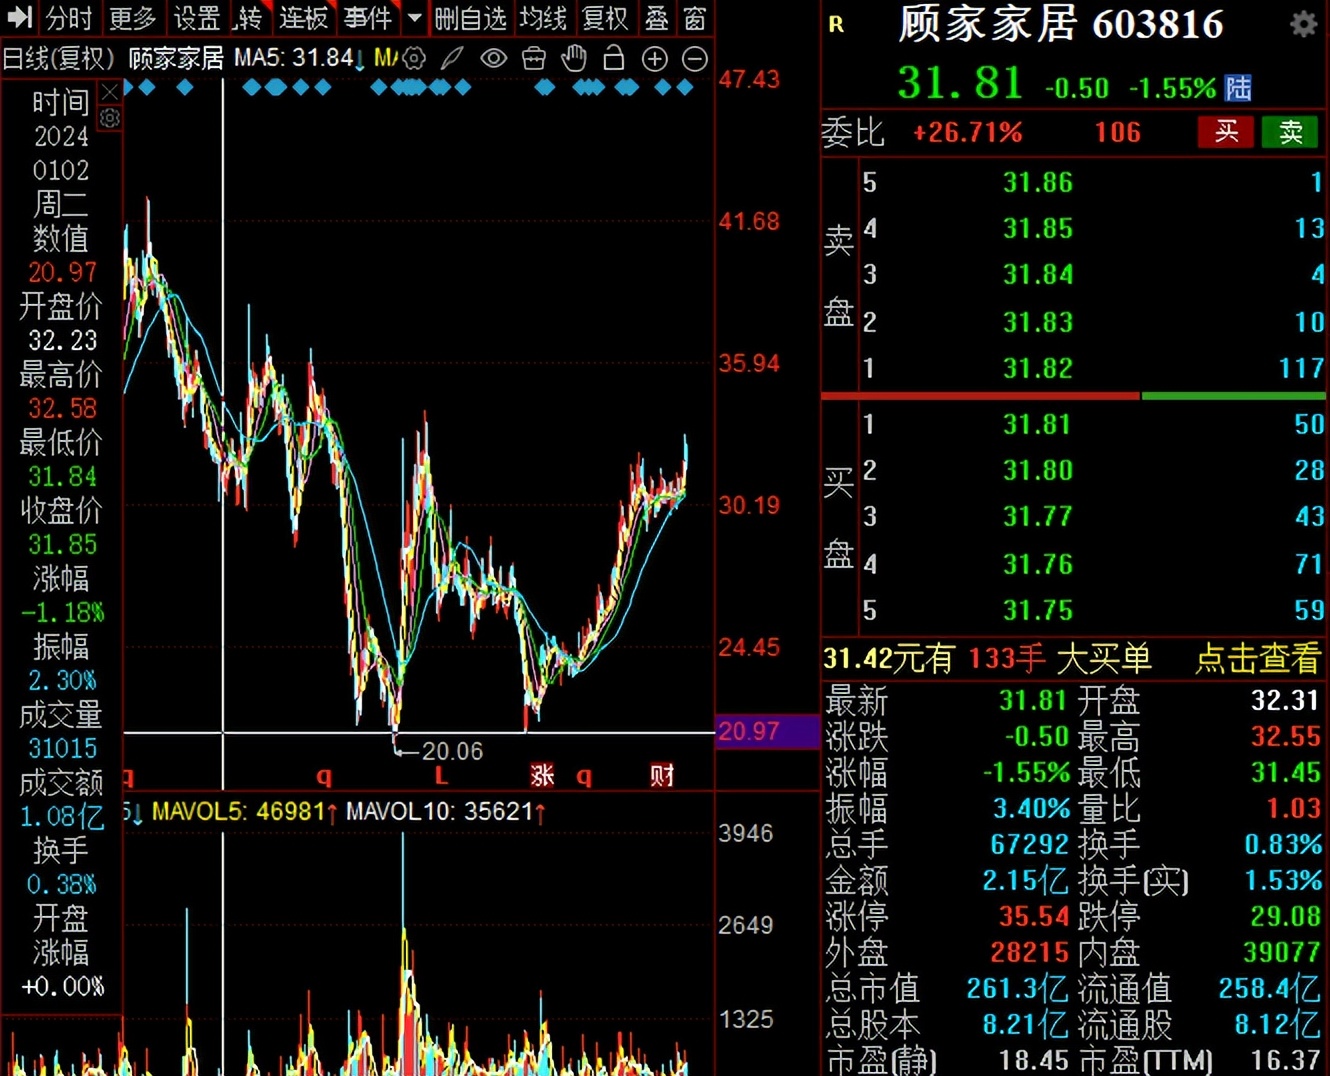The width and height of the screenshot is (1330, 1076).
Task: Click the collapse arrow icon left of 分时
Action: pos(19,17)
